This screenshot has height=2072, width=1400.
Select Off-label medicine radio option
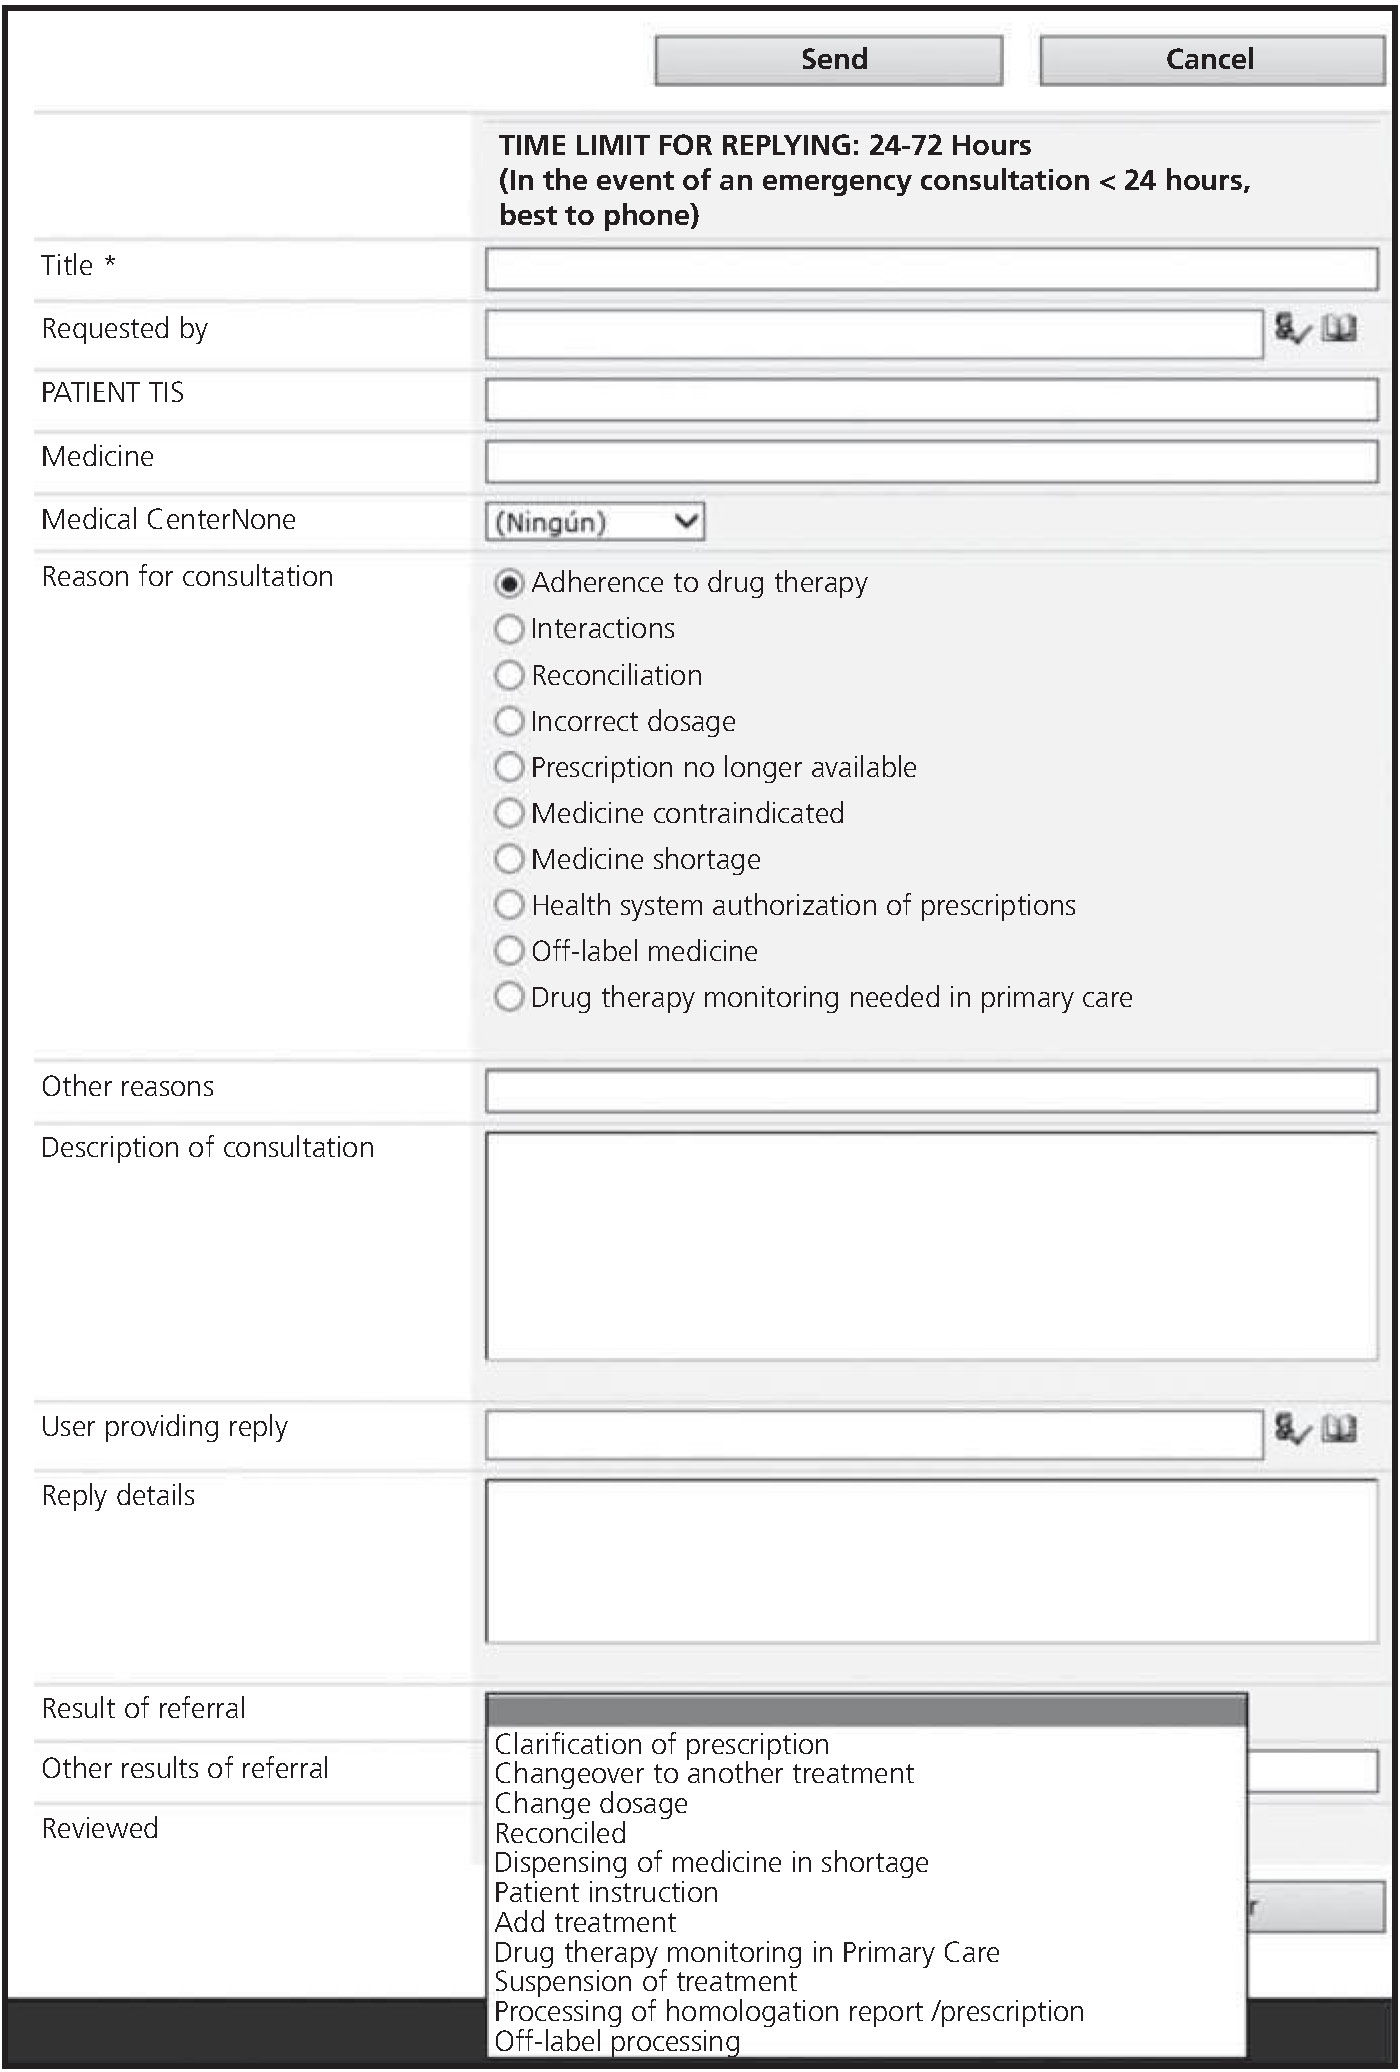[509, 951]
